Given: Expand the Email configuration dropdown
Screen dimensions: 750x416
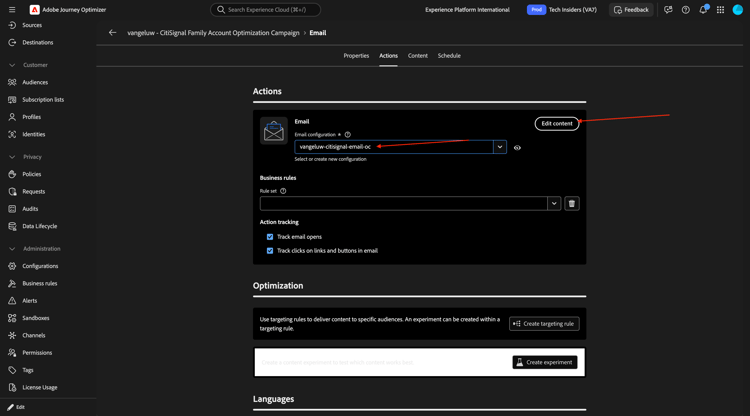Looking at the screenshot, I should click(500, 147).
